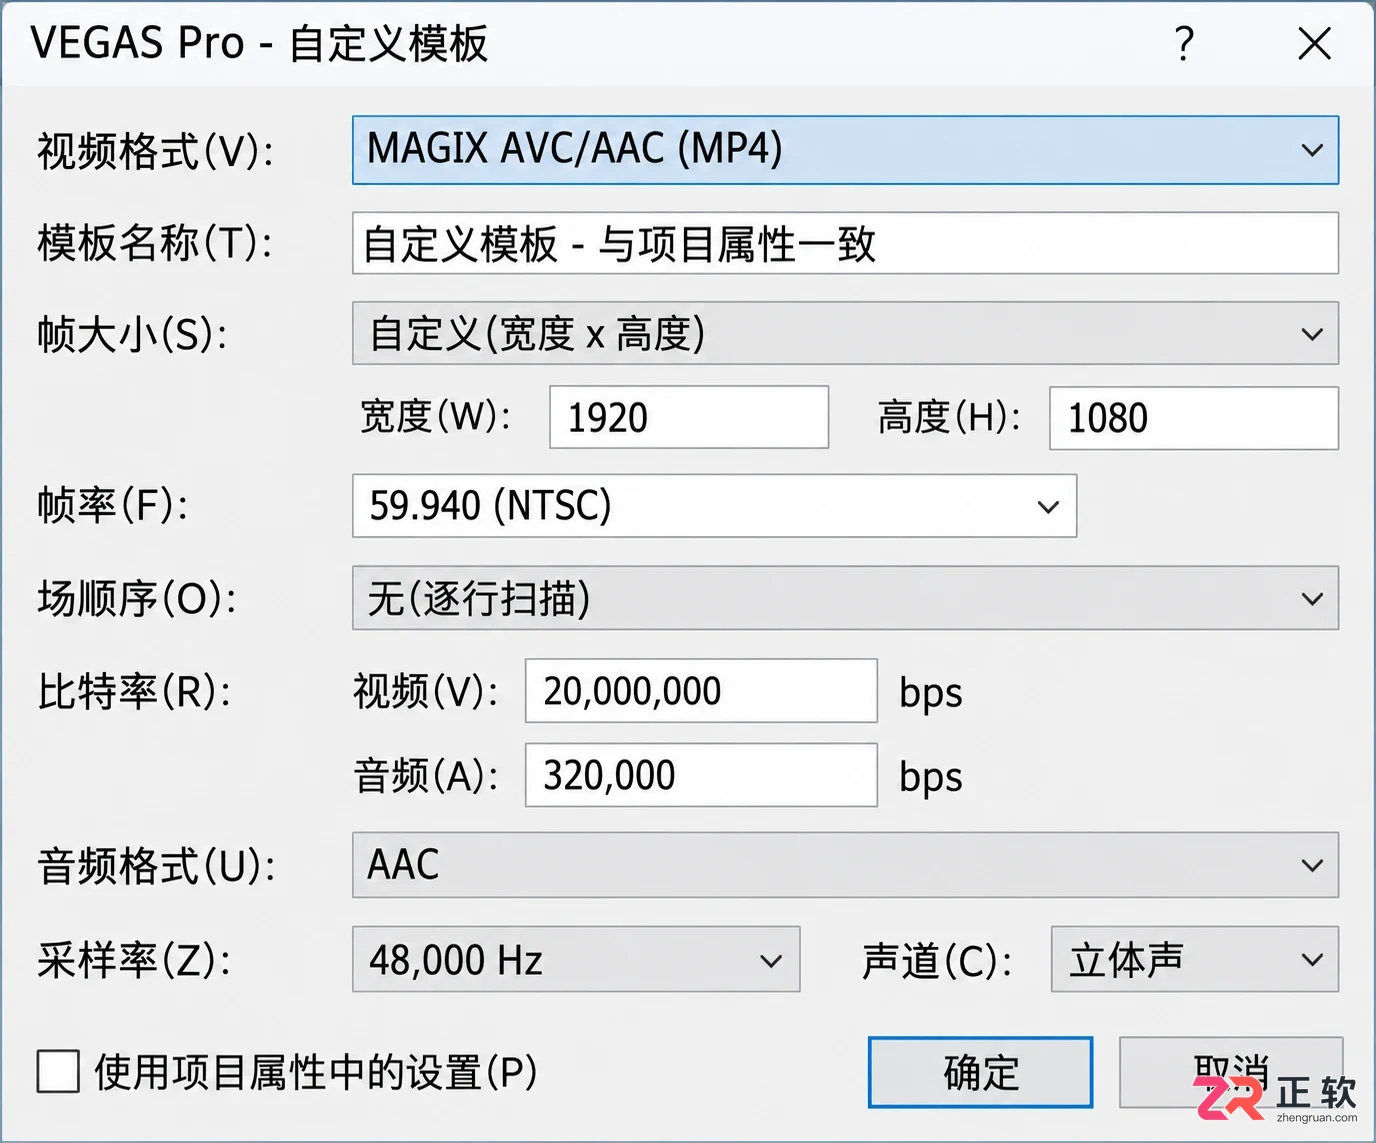Open the 帧率 combo box showing 59.940 (NTSC)
The image size is (1376, 1143).
coord(714,506)
